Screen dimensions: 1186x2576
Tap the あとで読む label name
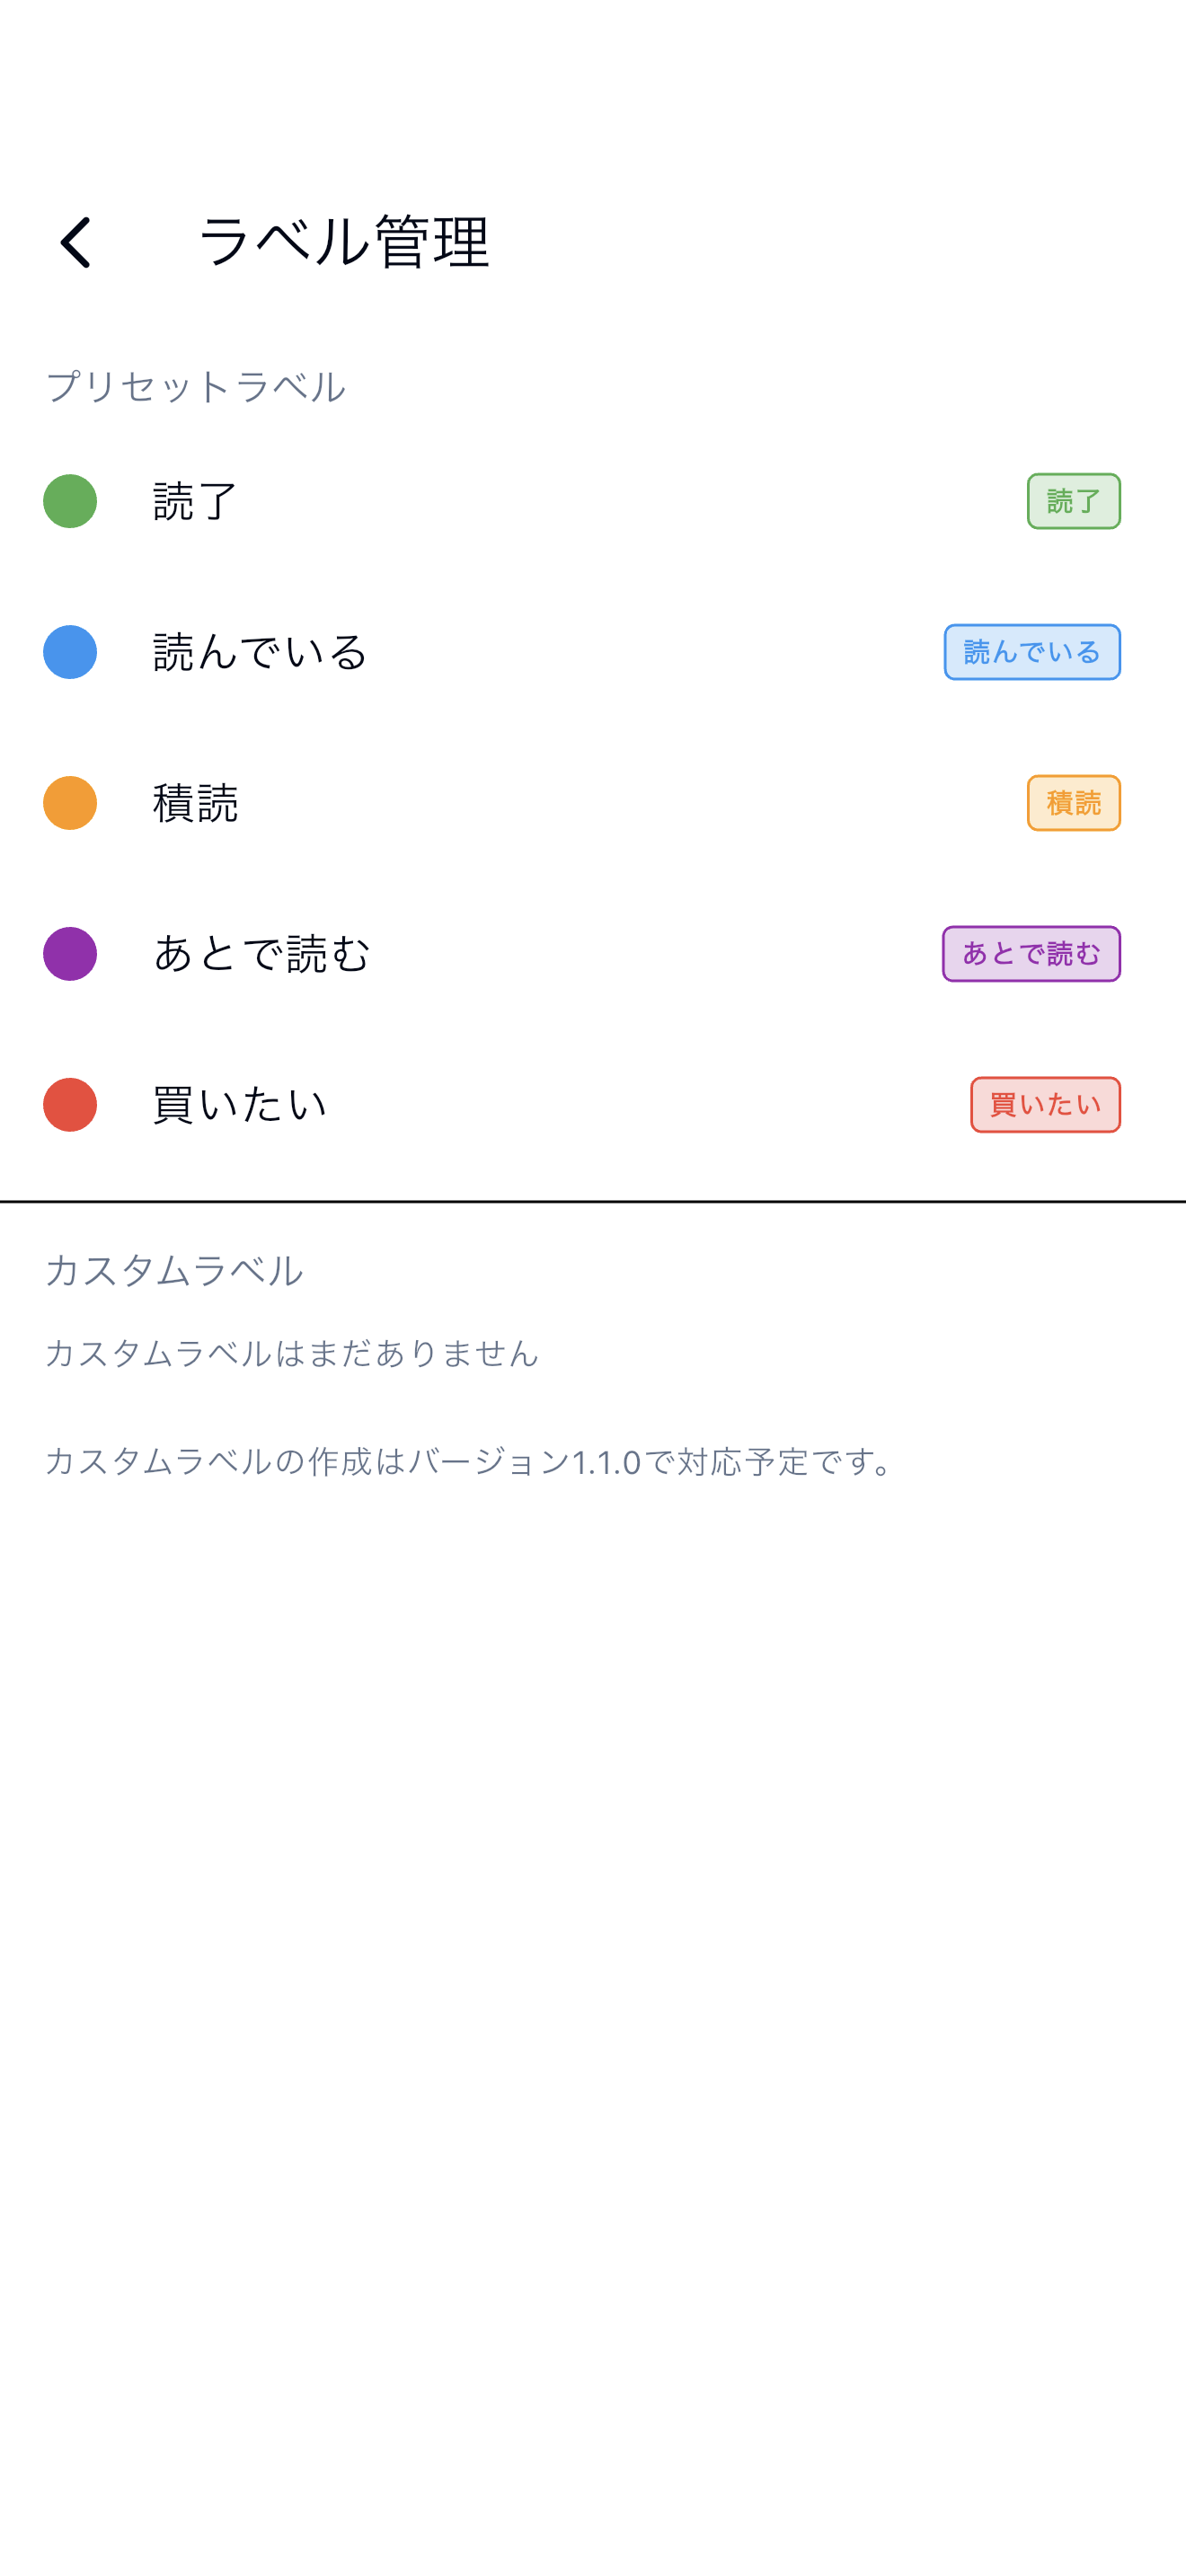(262, 954)
